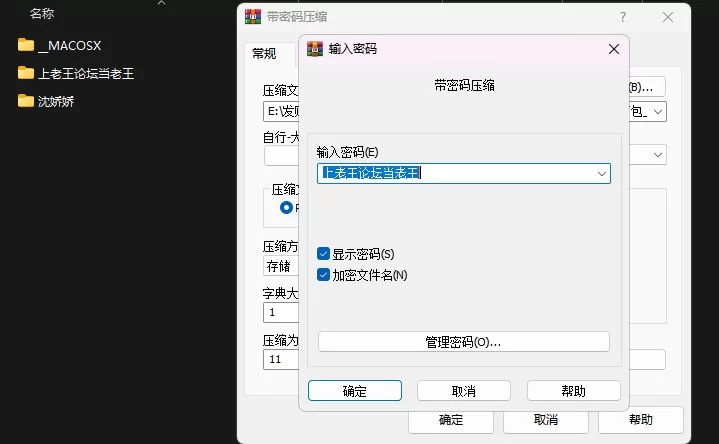
Task: Switch to the 常规 tab
Action: (264, 54)
